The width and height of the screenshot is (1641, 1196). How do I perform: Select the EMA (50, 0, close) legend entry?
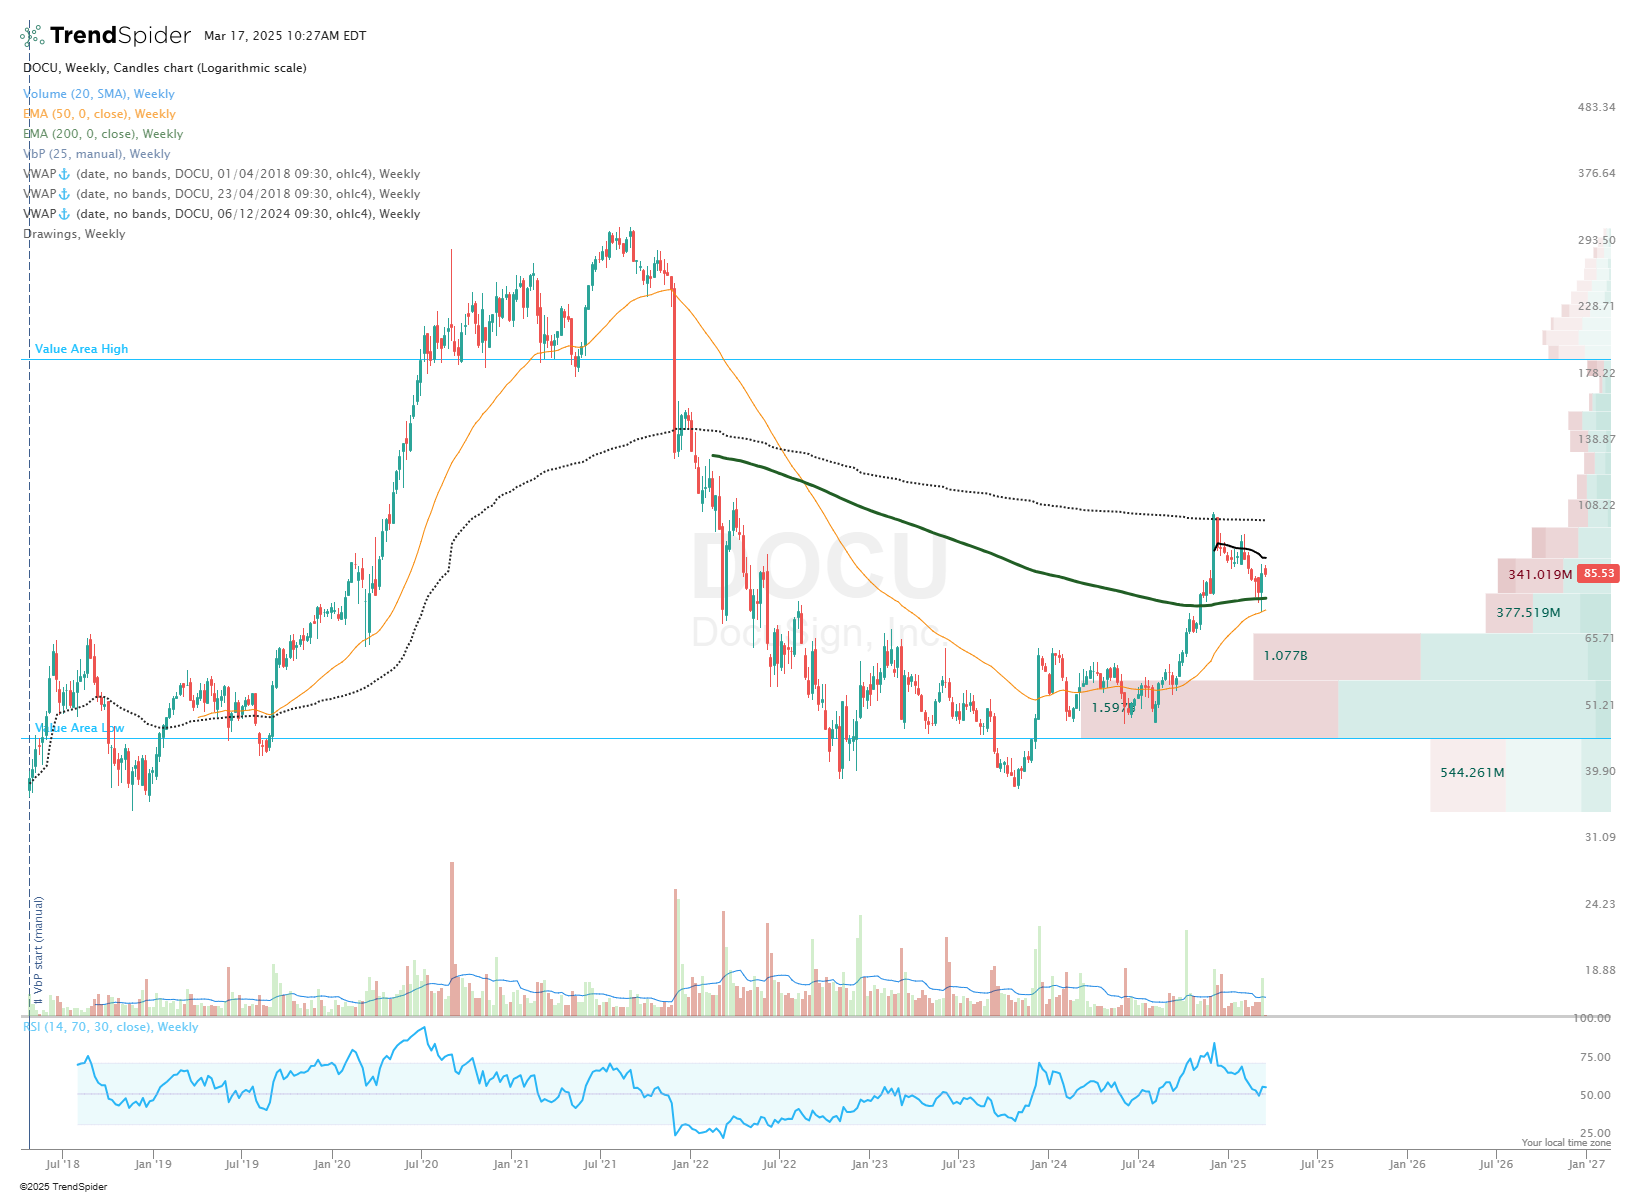99,114
